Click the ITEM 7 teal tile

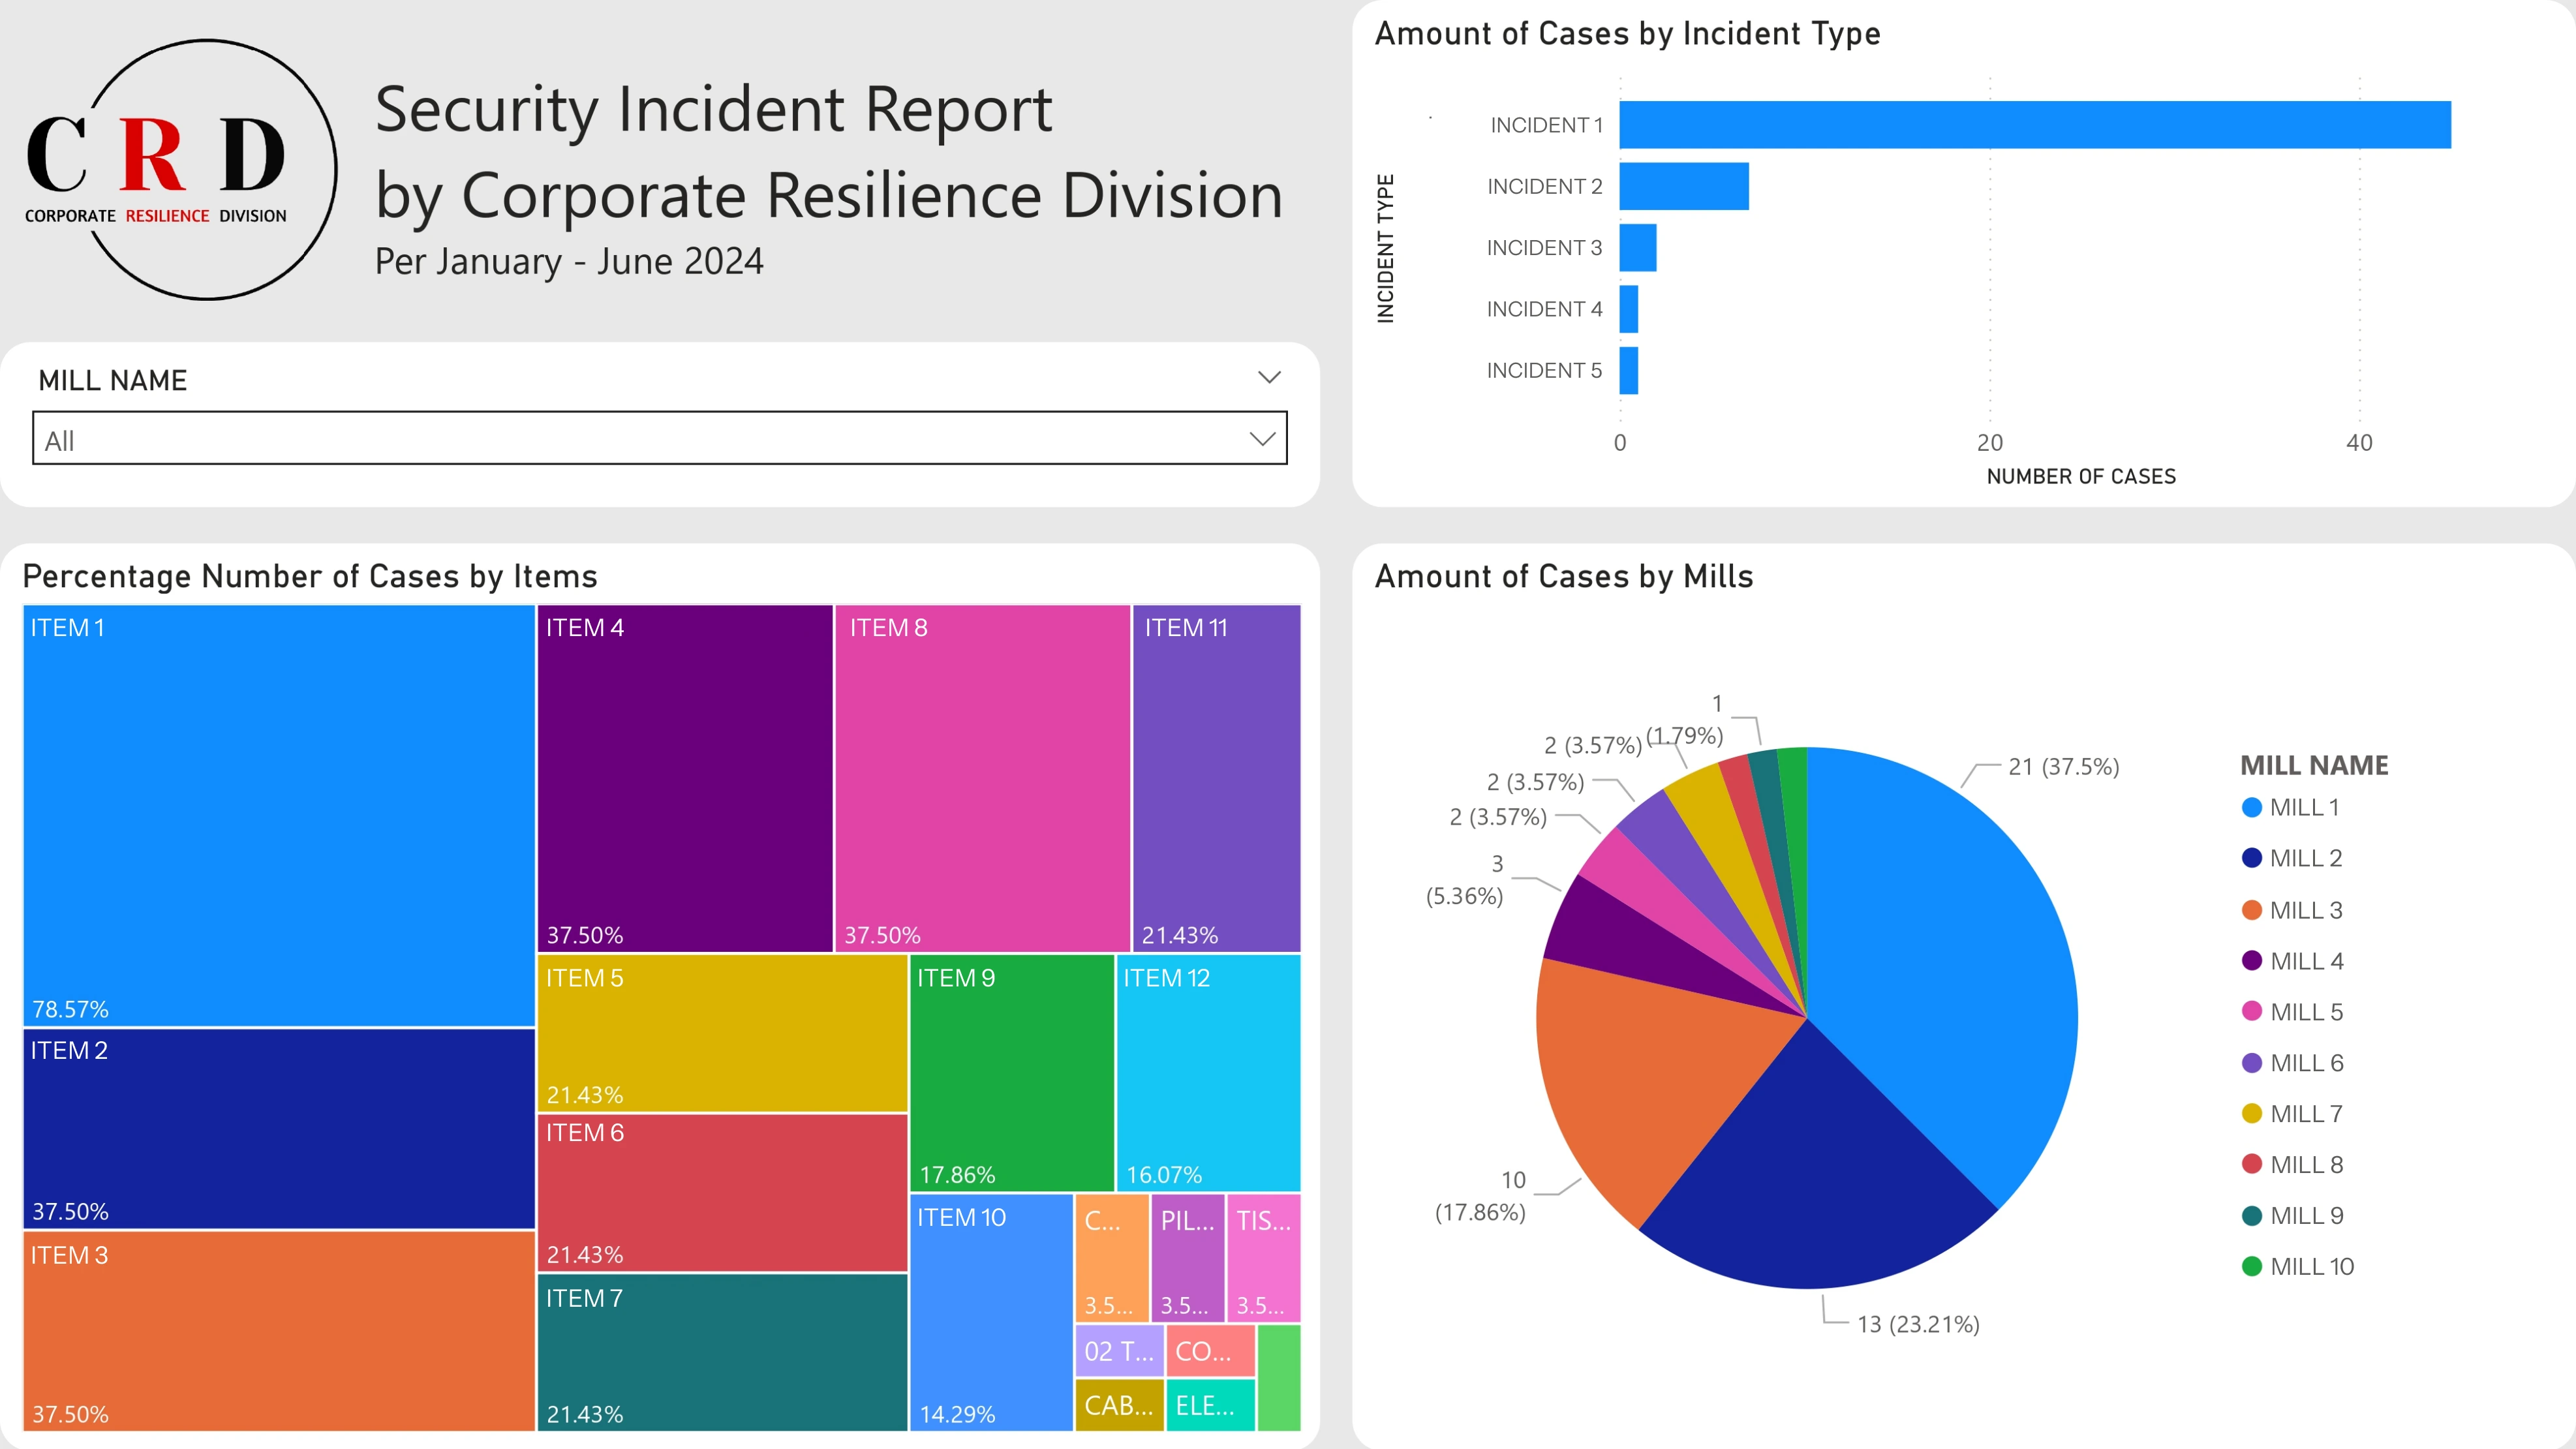[722, 1352]
